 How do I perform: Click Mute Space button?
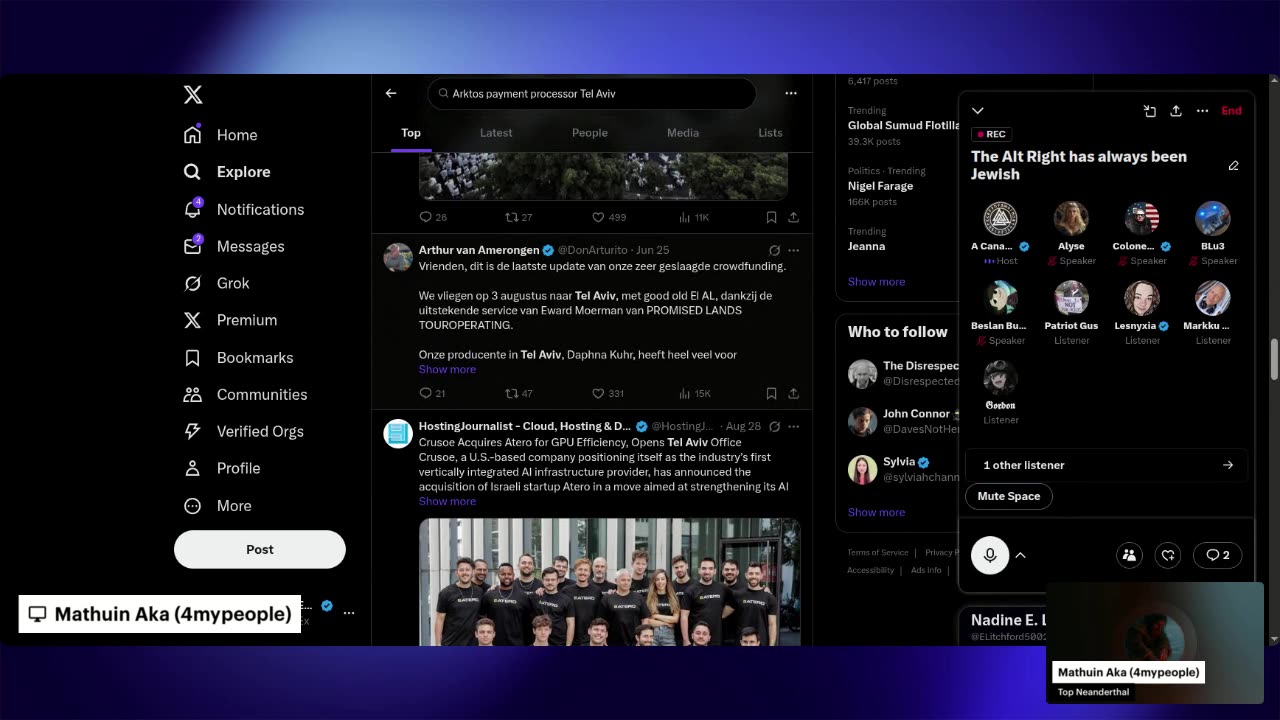click(x=1008, y=496)
